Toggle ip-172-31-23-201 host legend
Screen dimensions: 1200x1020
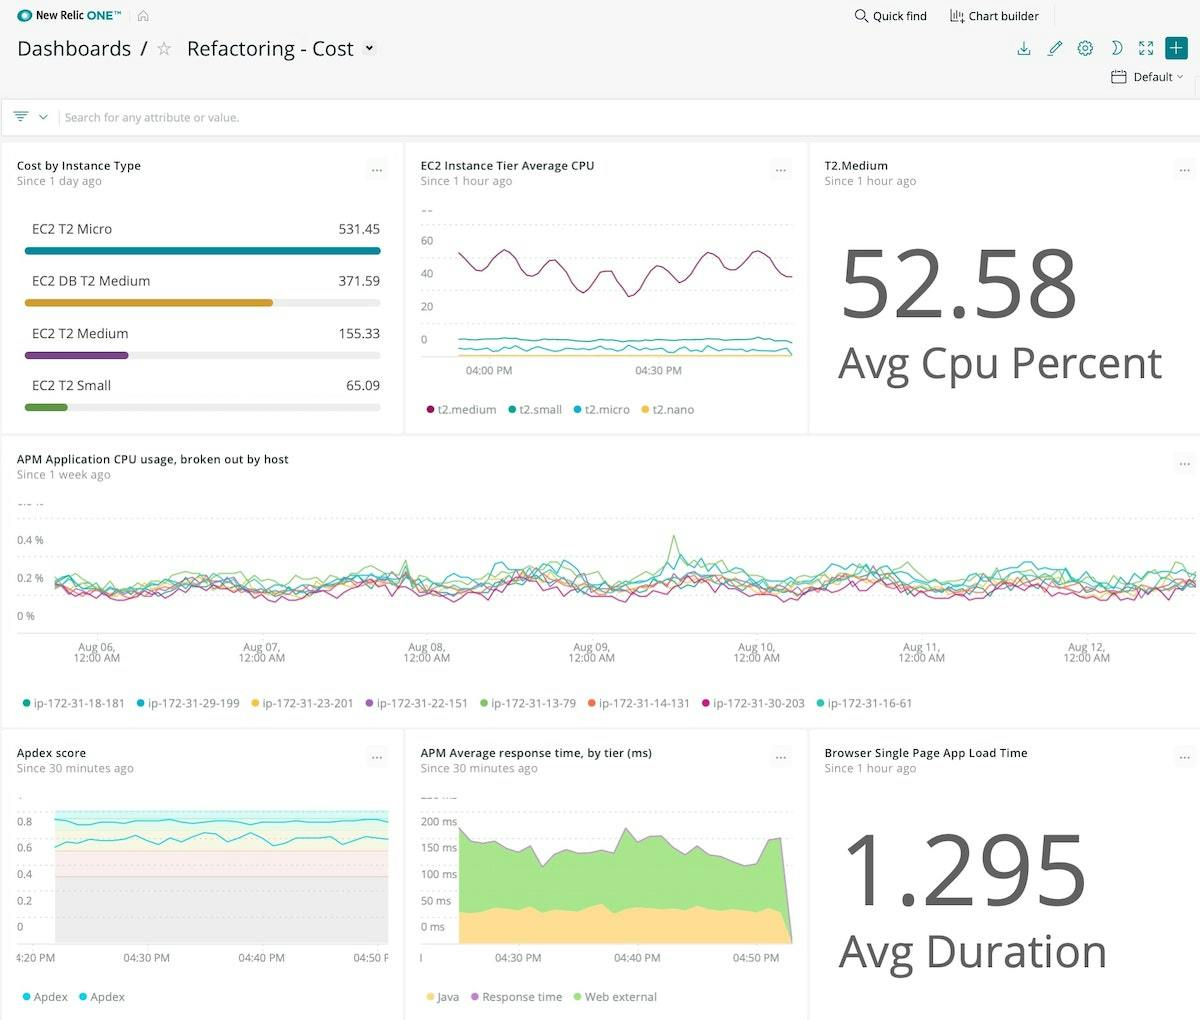click(x=302, y=703)
